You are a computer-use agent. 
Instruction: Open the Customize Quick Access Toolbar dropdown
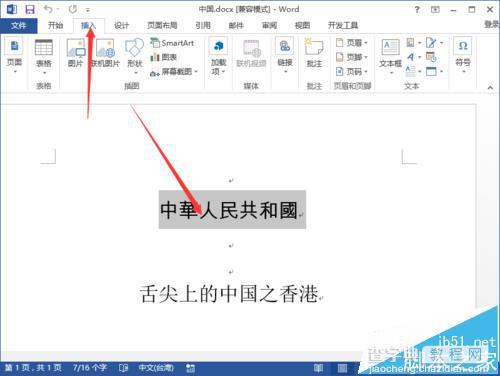[x=88, y=10]
